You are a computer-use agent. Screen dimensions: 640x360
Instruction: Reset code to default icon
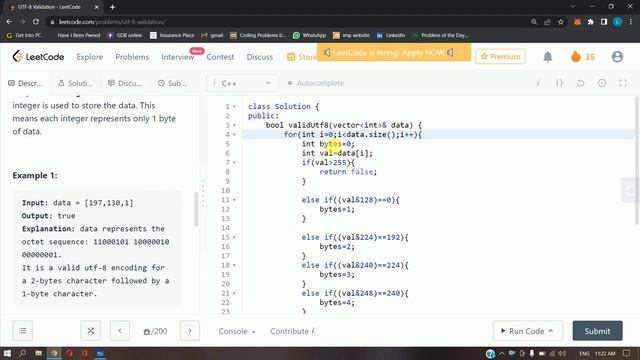pos(580,83)
